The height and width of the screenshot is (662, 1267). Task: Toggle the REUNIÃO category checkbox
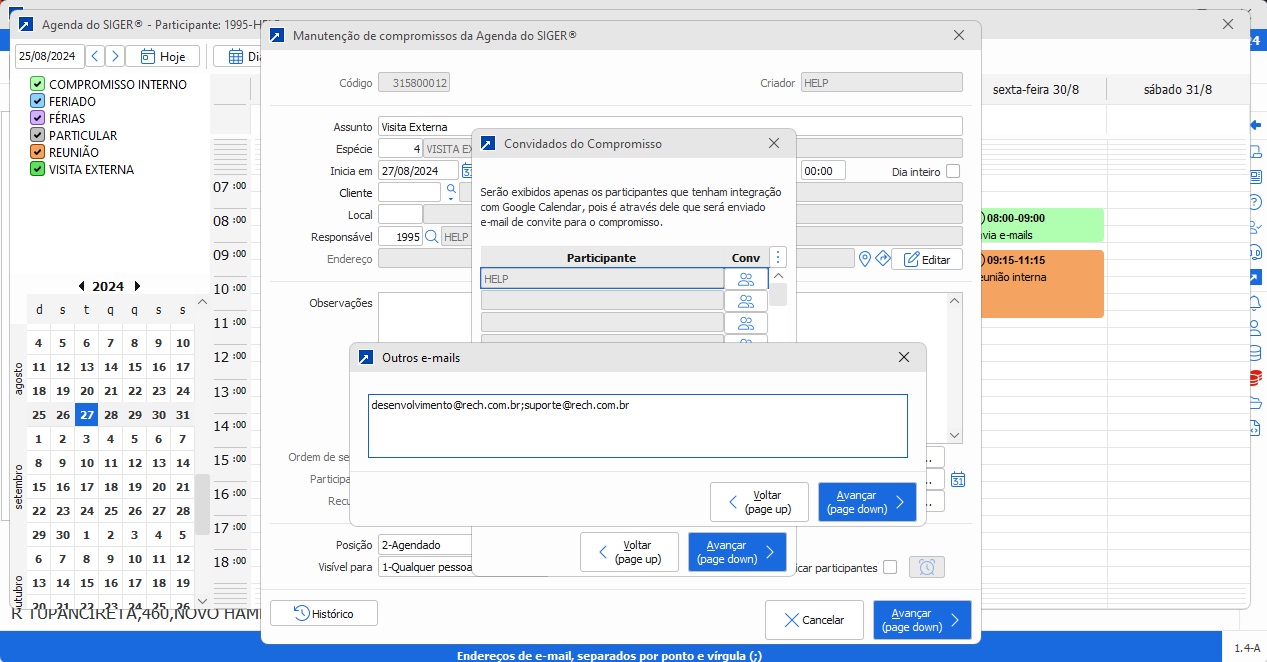tap(38, 152)
